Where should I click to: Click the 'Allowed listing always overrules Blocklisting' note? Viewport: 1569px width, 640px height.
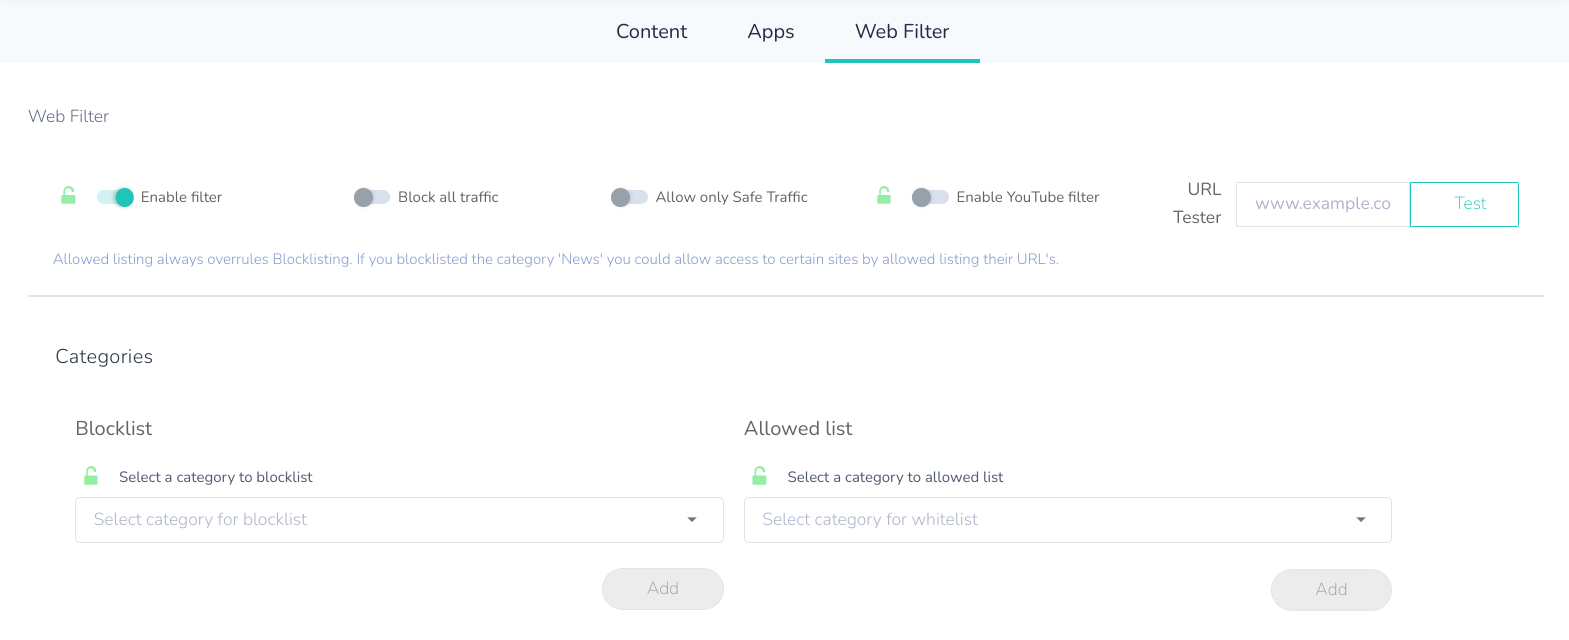tap(556, 259)
